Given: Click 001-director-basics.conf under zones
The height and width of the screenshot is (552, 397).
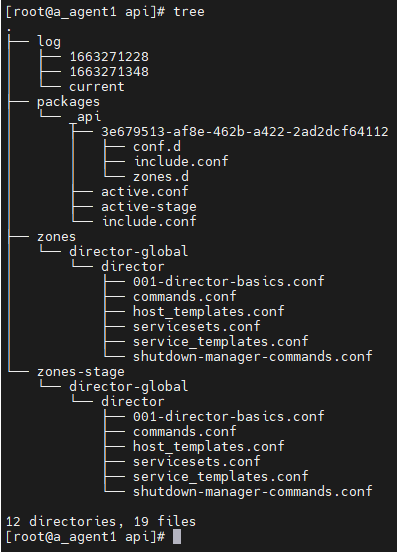Looking at the screenshot, I should (x=229, y=282).
